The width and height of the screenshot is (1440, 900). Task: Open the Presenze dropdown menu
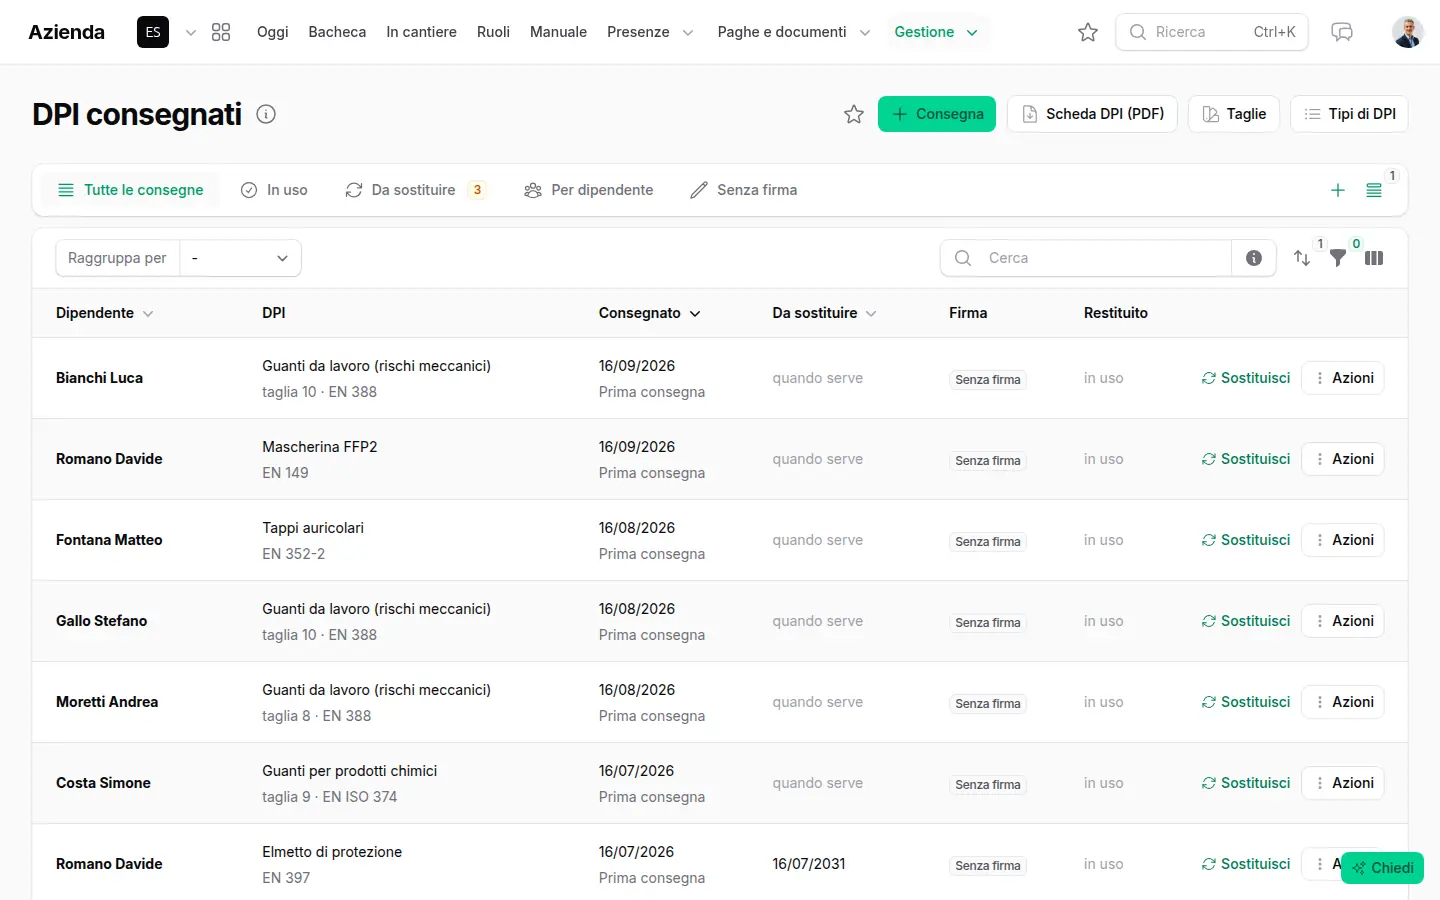pyautogui.click(x=650, y=32)
